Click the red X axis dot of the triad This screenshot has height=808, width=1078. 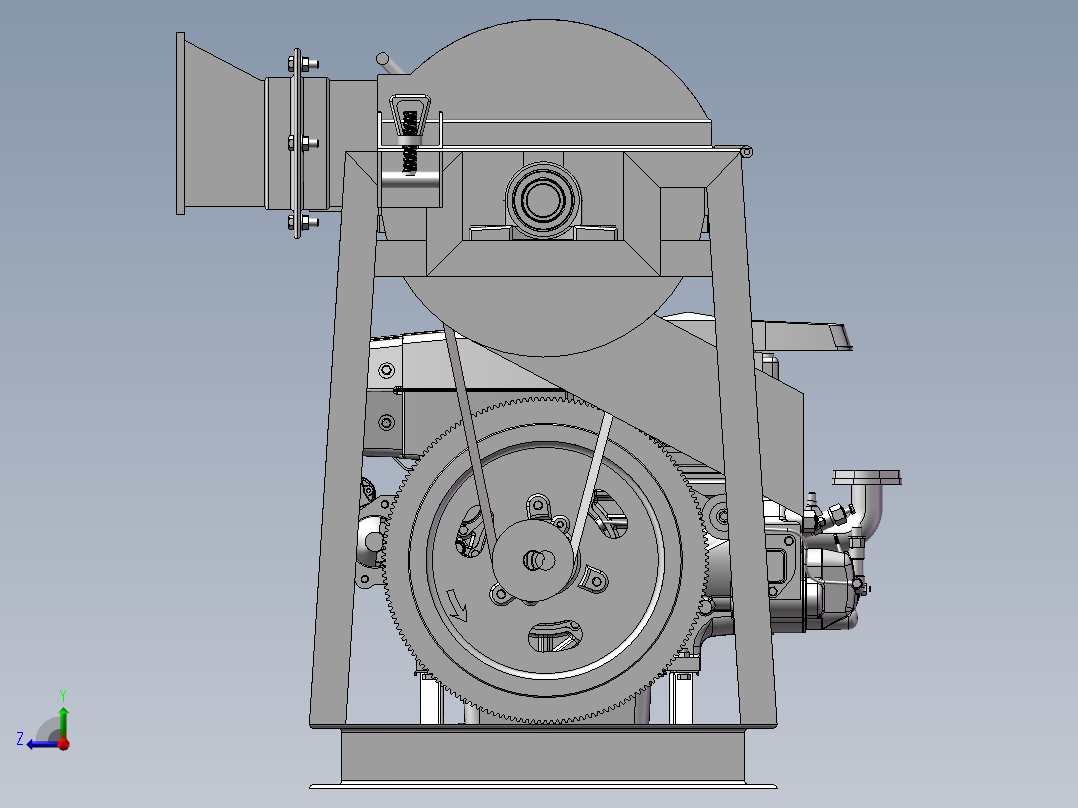(64, 743)
